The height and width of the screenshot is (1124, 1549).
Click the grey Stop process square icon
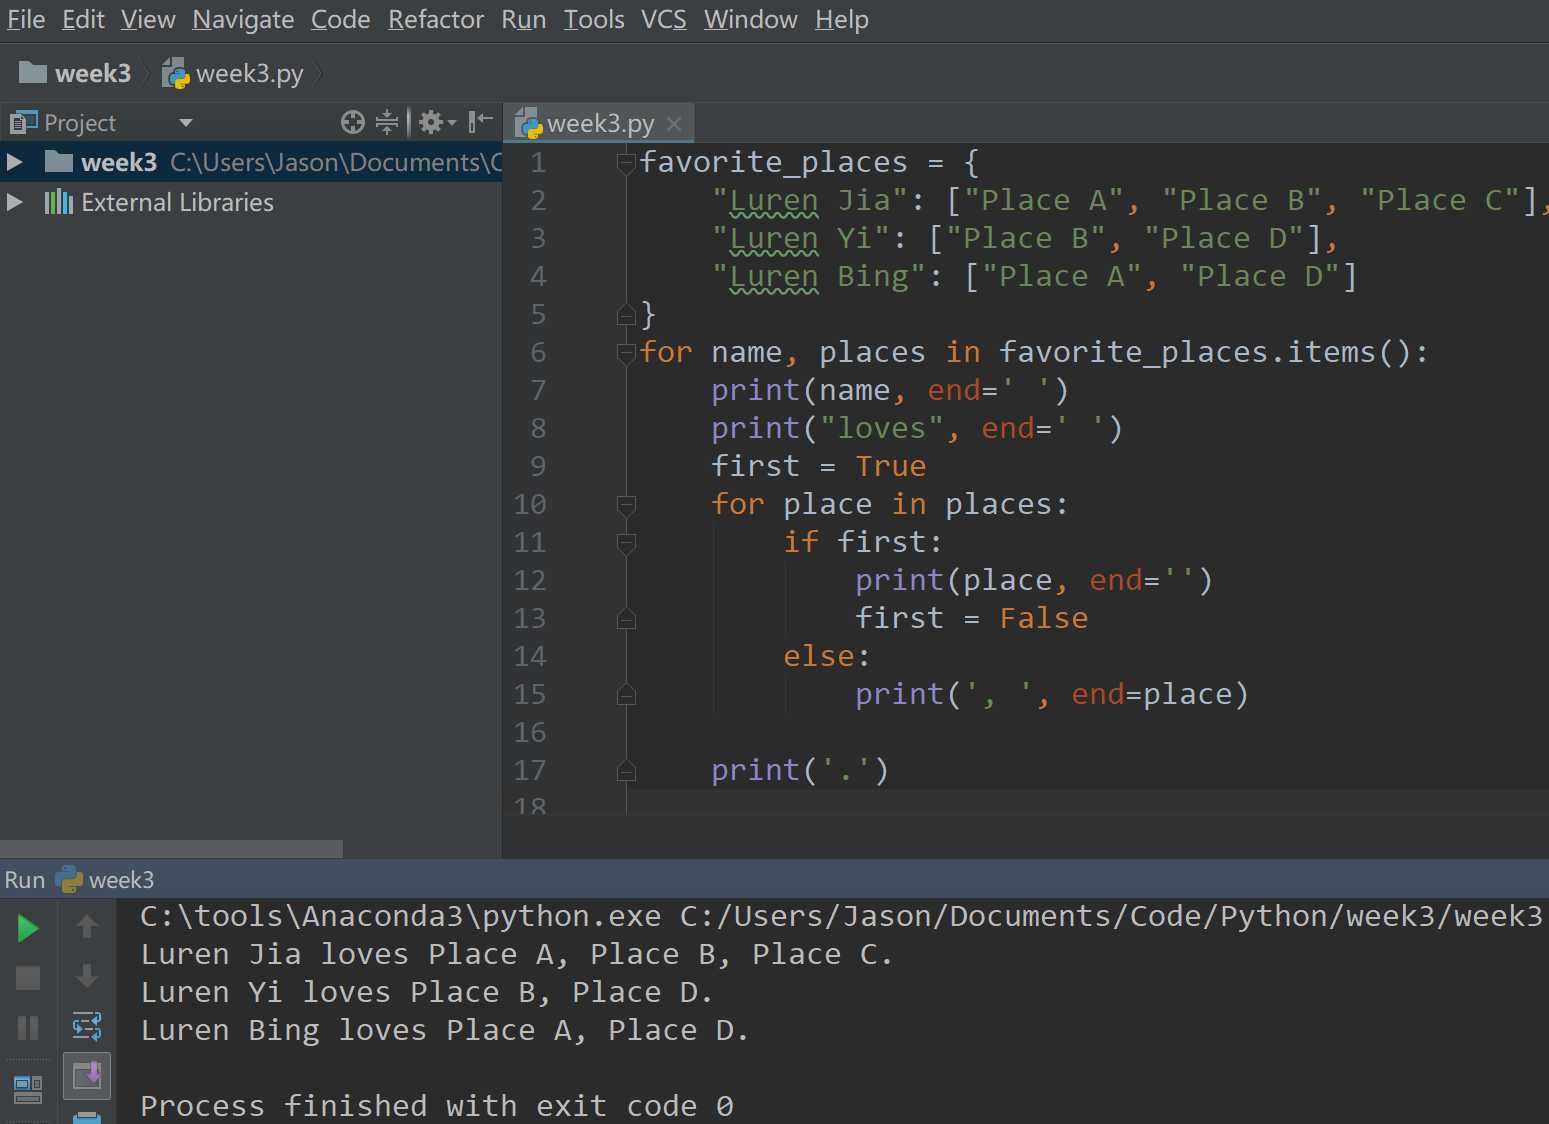click(28, 978)
